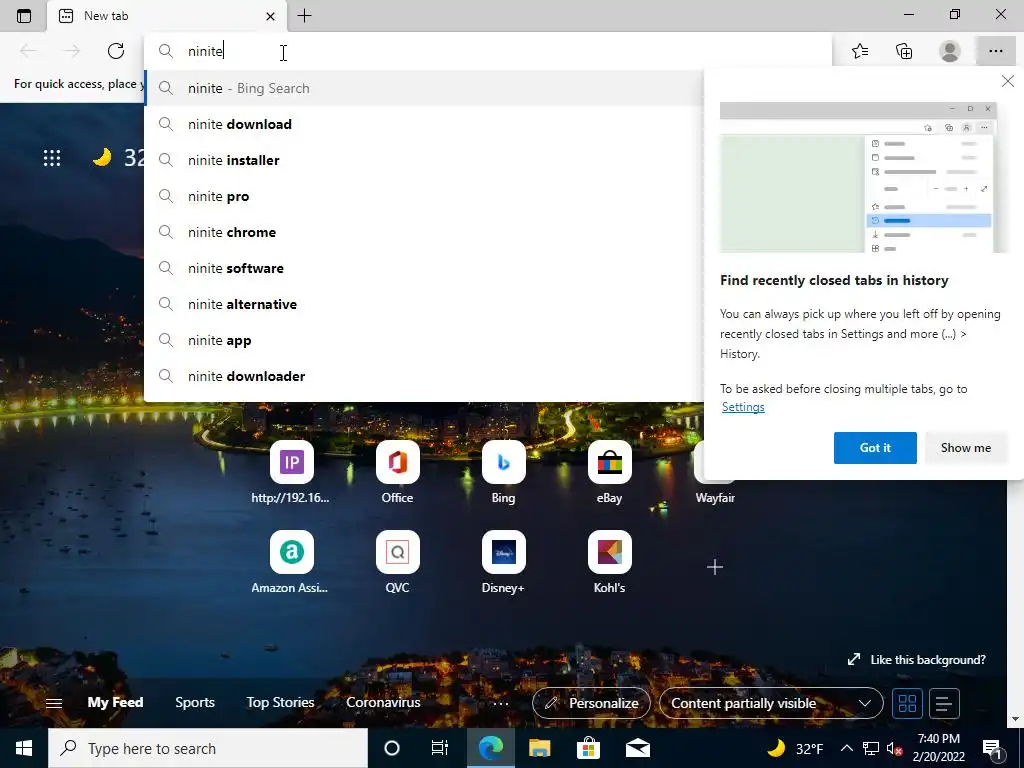Open the user profile icon
Screen dimensions: 1024x768
(x=950, y=51)
